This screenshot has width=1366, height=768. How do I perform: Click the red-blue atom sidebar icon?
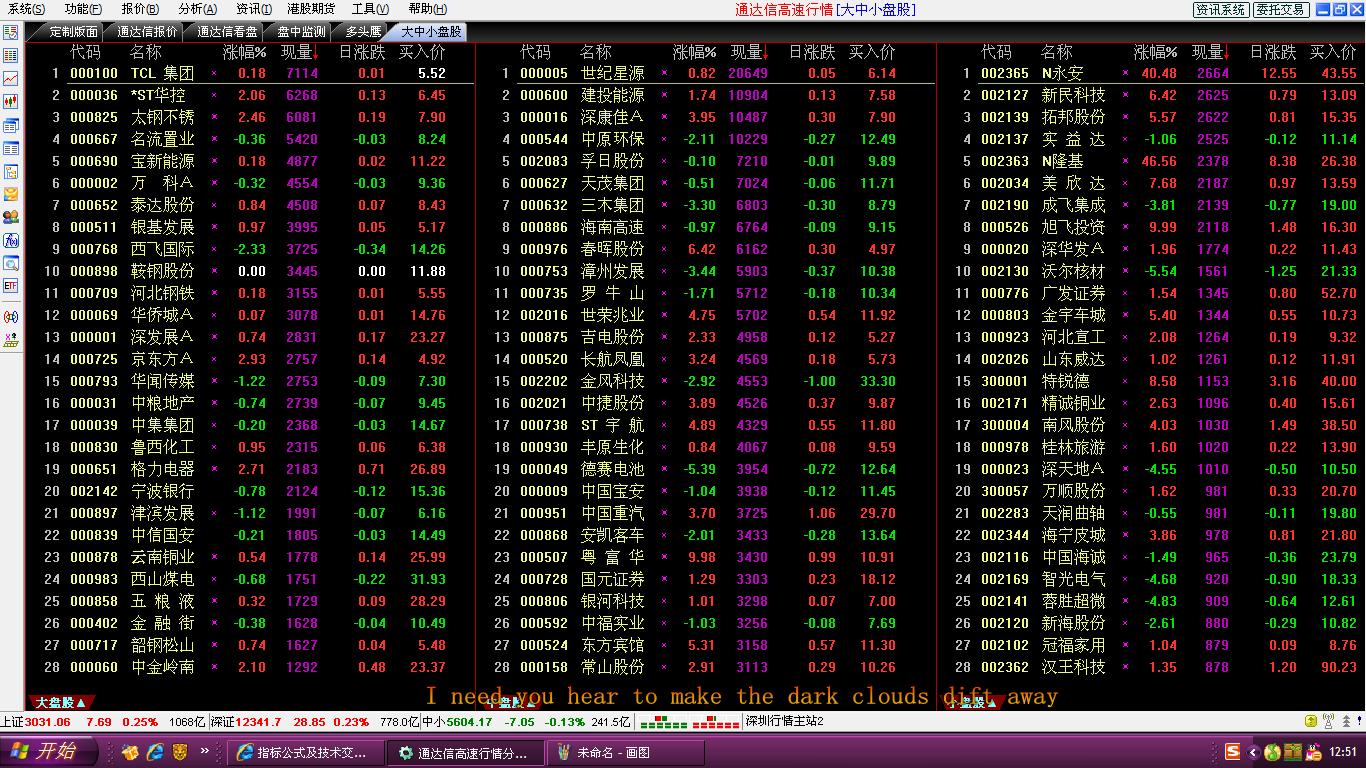pyautogui.click(x=11, y=316)
